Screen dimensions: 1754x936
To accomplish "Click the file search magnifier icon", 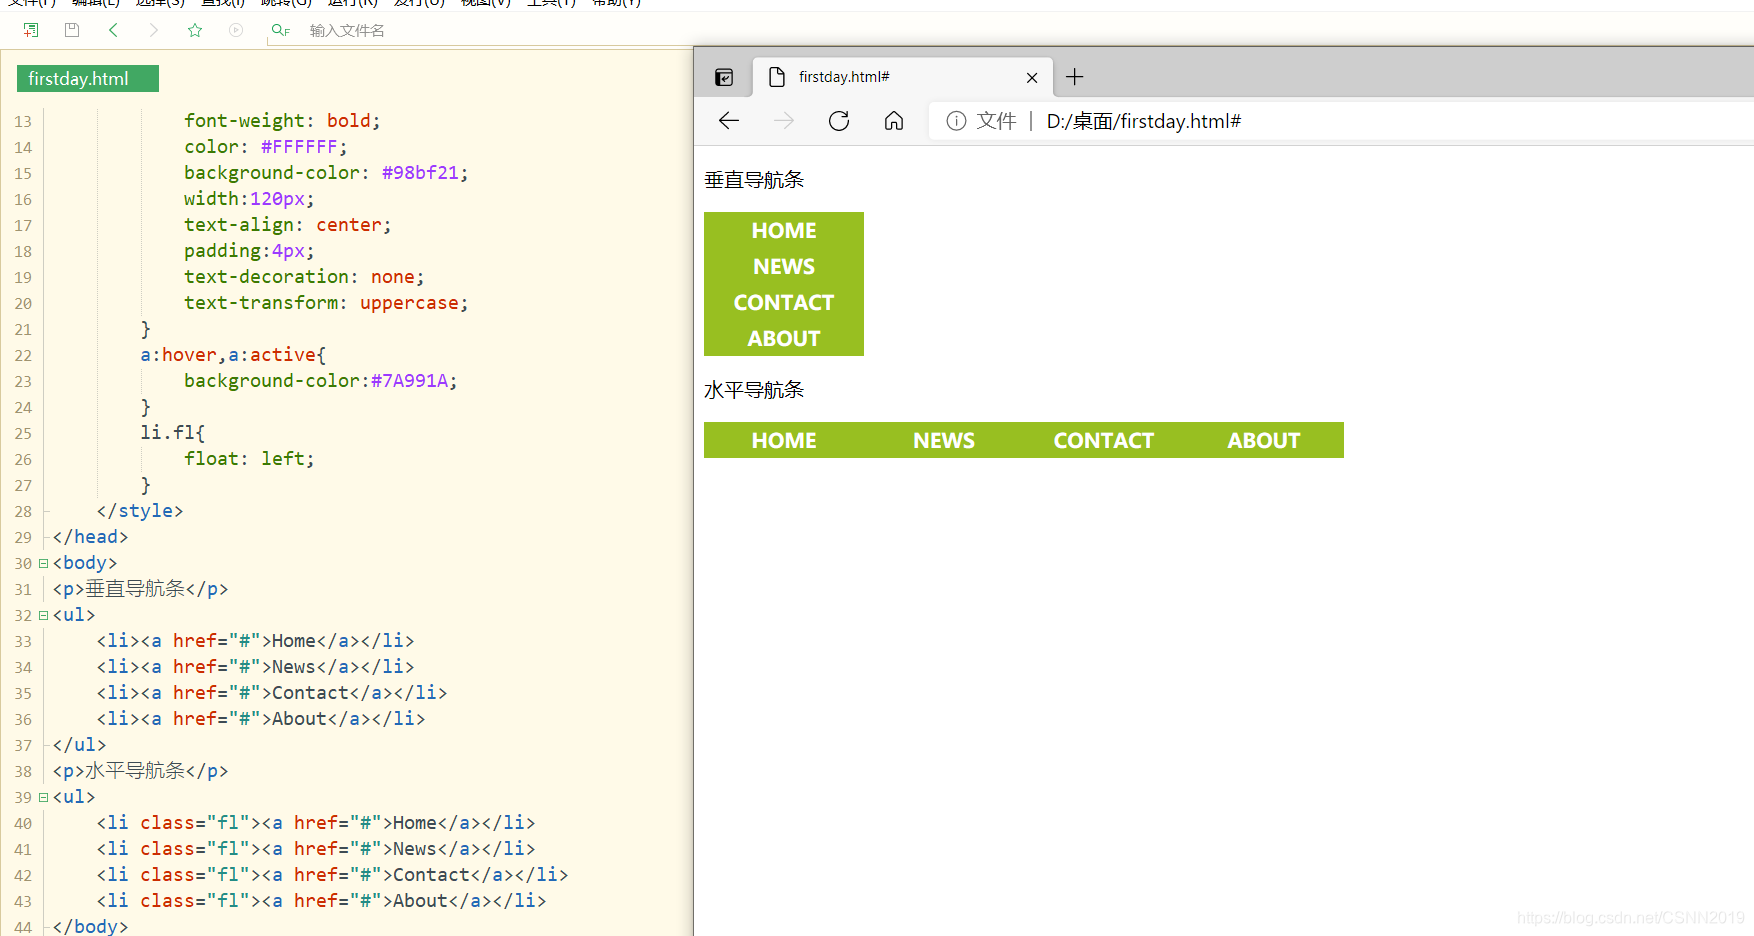I will point(281,30).
